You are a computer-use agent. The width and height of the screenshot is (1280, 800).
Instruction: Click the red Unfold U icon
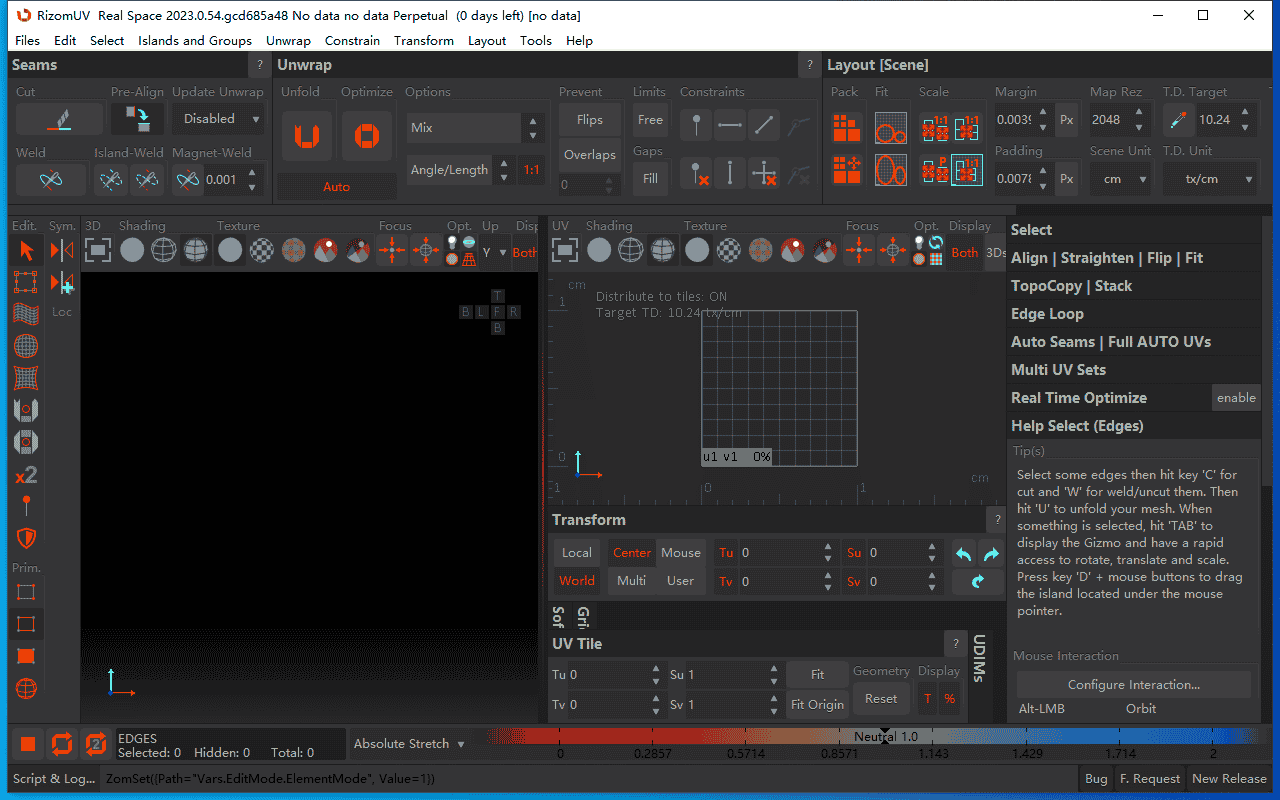coord(306,136)
